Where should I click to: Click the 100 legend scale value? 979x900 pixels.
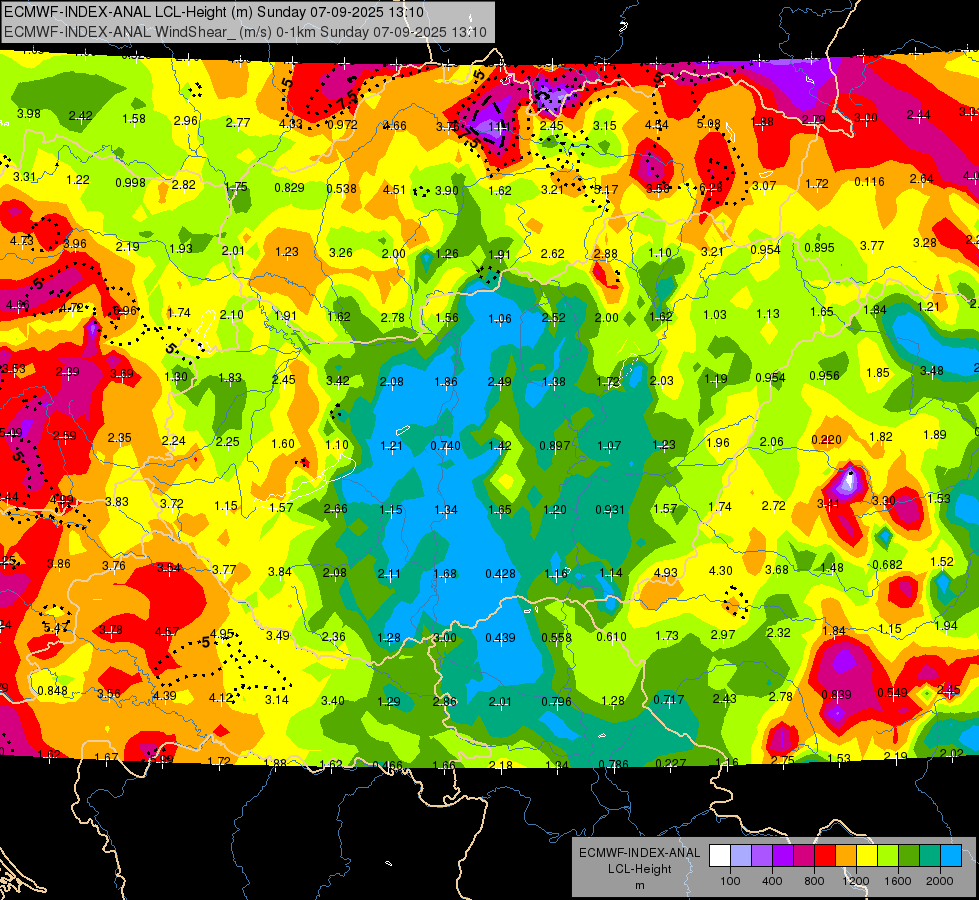[730, 881]
